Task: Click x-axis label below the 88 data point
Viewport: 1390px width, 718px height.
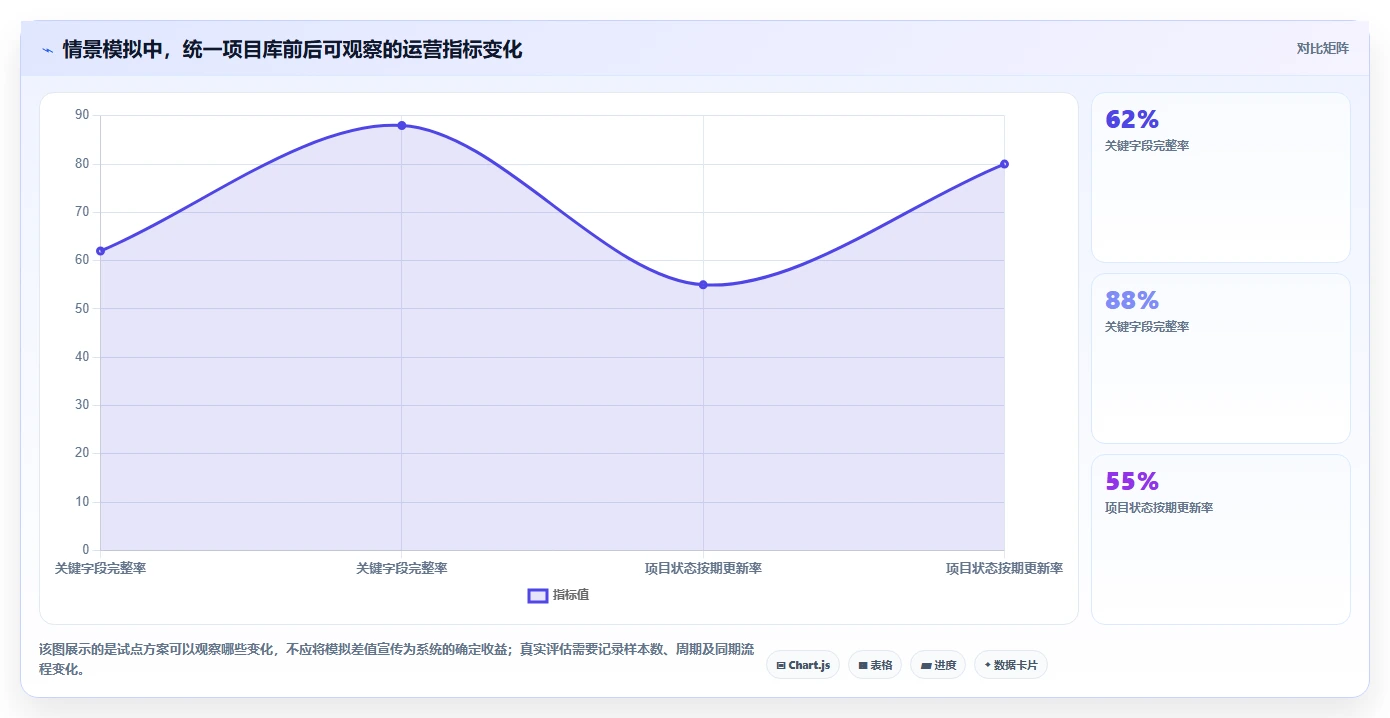Action: (402, 569)
